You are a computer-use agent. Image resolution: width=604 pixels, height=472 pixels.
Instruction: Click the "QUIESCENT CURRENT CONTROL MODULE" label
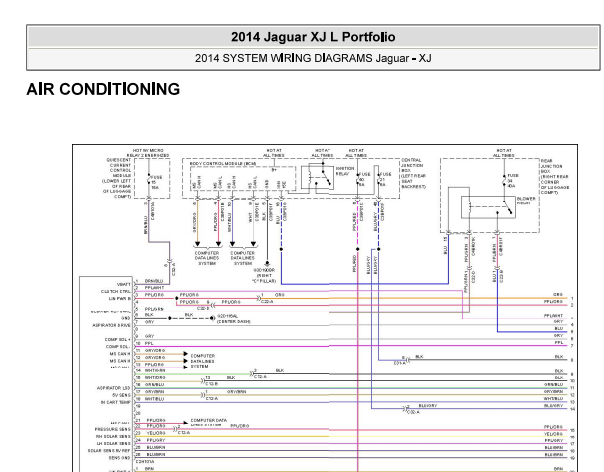tap(117, 178)
